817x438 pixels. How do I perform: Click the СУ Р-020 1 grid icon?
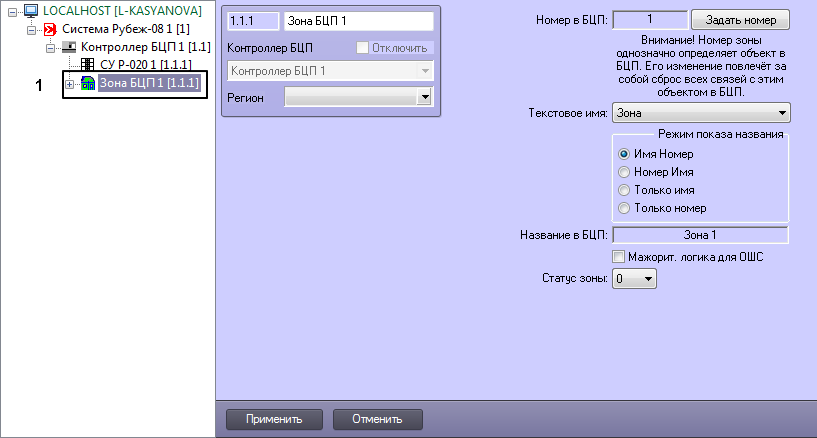88,65
